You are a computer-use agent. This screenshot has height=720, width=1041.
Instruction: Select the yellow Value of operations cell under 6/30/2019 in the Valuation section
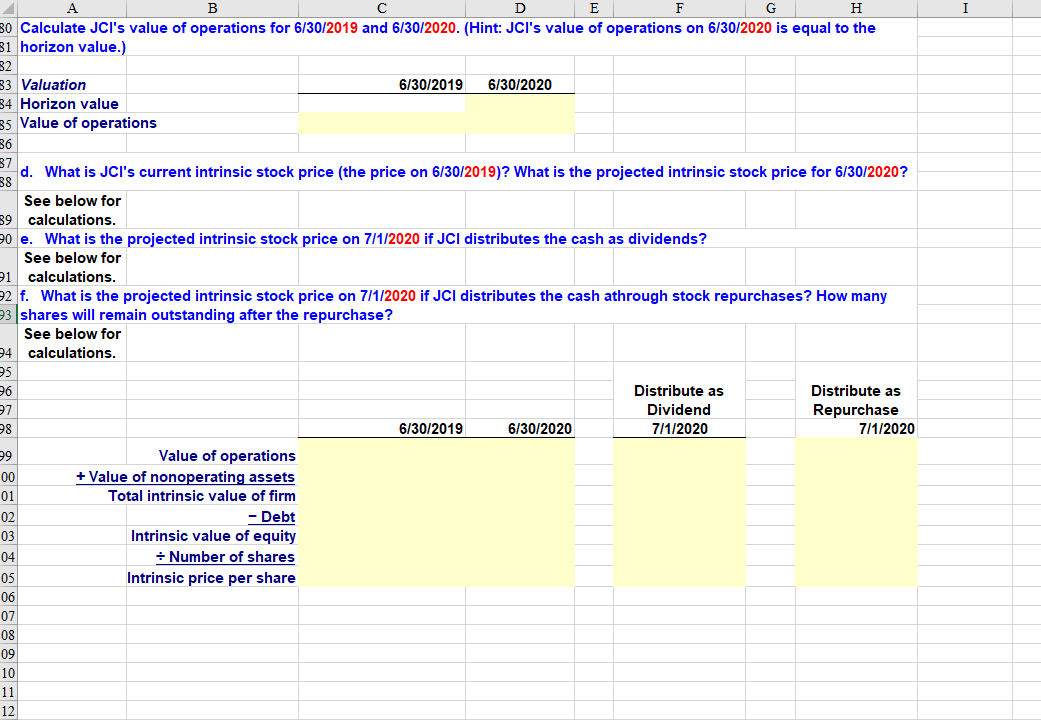382,123
